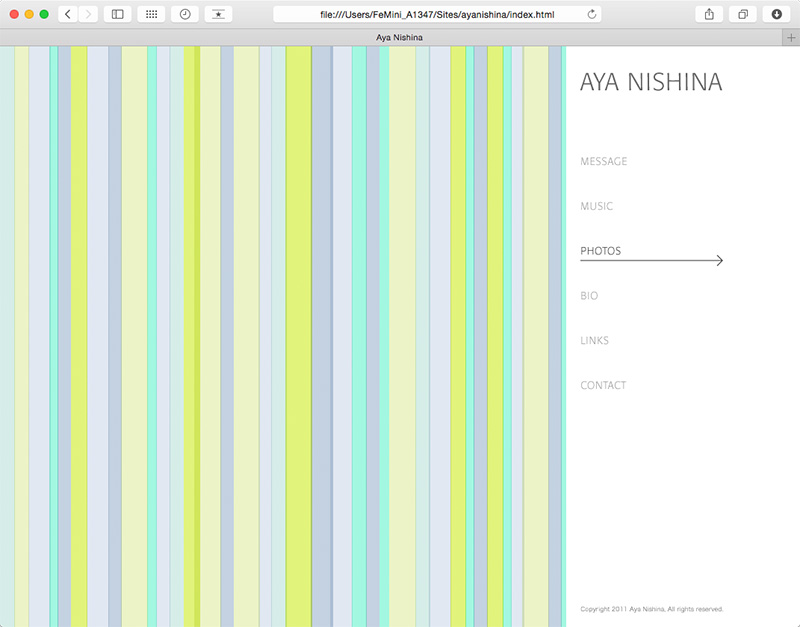This screenshot has height=627, width=800.
Task: Open the Top Sites grid
Action: (151, 14)
